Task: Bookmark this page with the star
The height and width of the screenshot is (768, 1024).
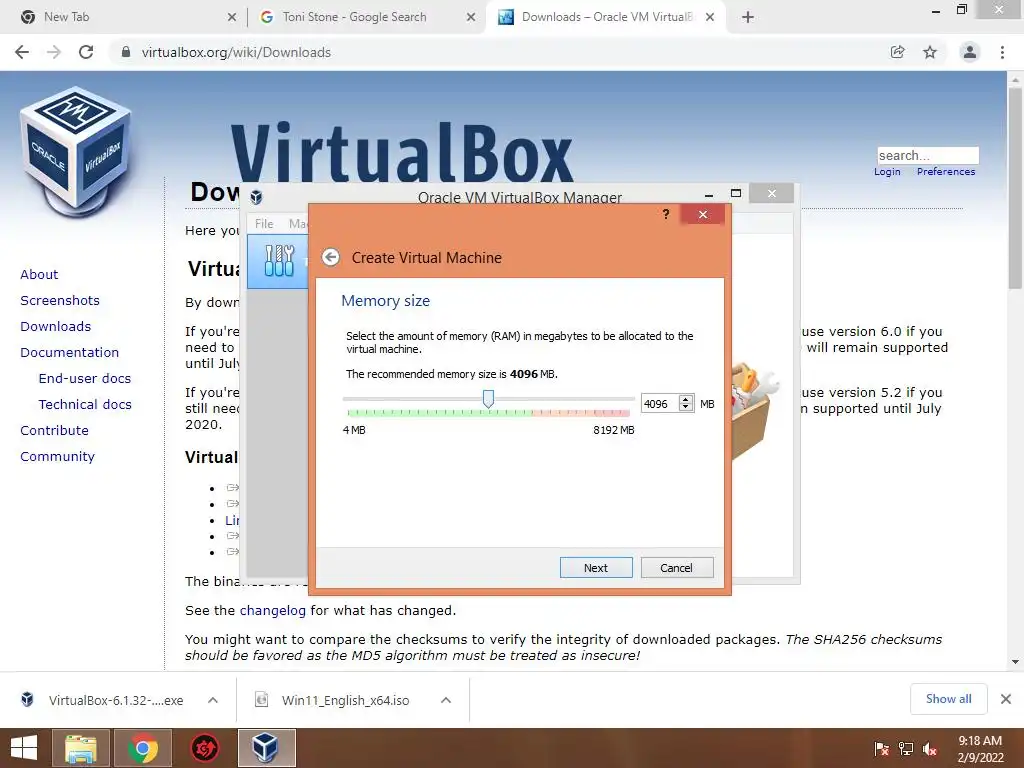Action: tap(930, 52)
